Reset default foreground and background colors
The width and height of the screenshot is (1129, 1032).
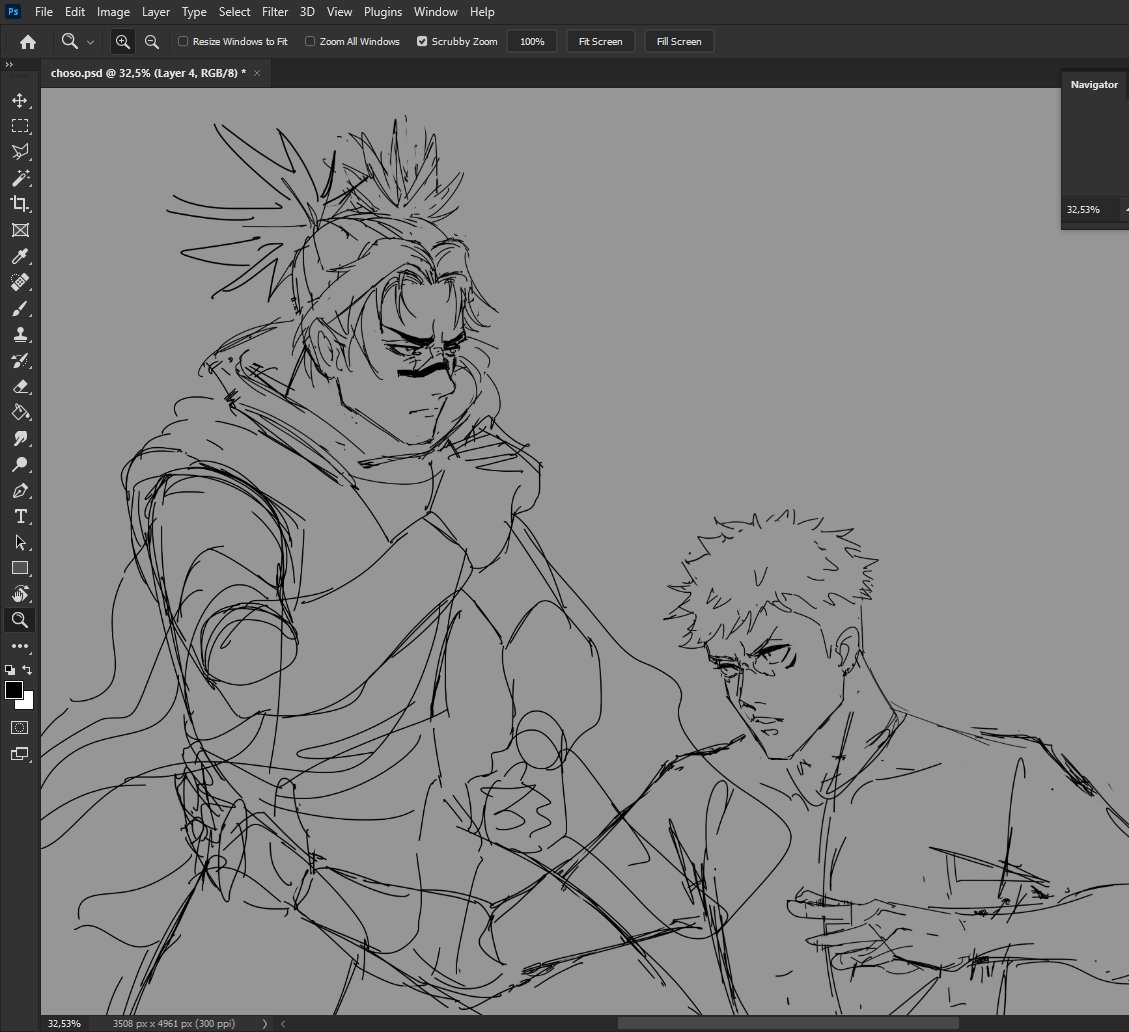point(9,670)
